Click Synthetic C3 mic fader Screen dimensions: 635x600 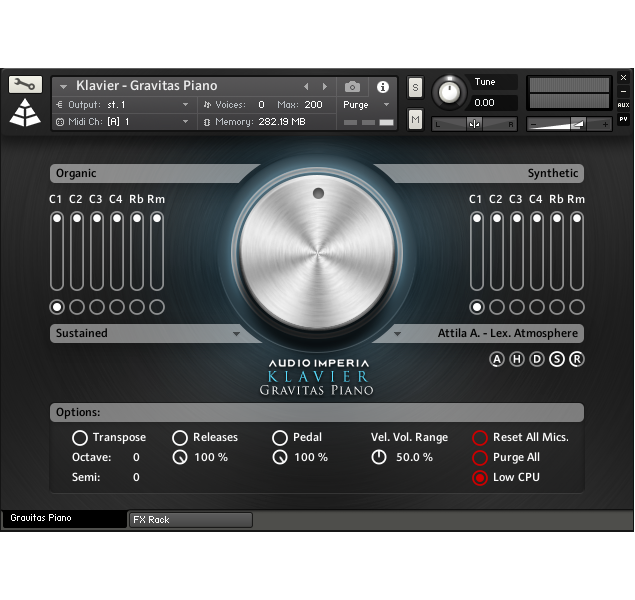tap(517, 251)
